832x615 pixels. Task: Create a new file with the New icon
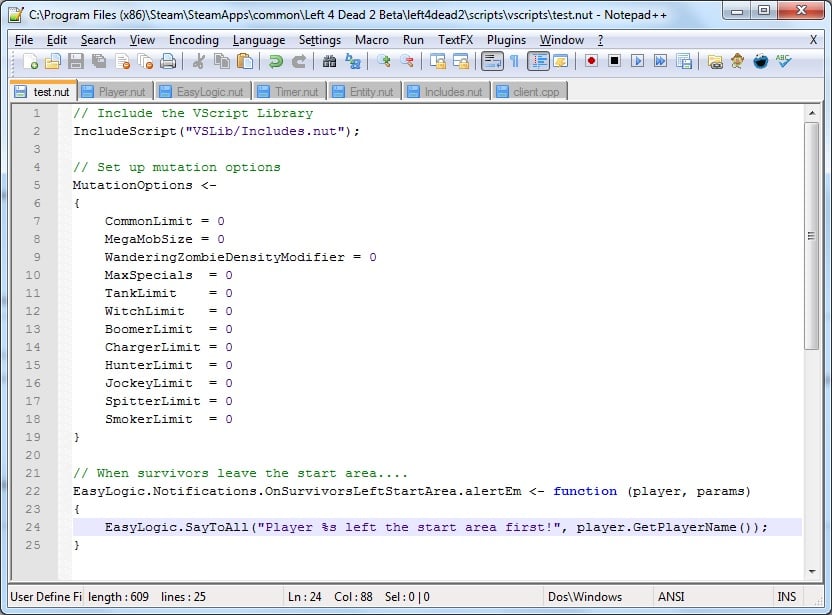(30, 62)
